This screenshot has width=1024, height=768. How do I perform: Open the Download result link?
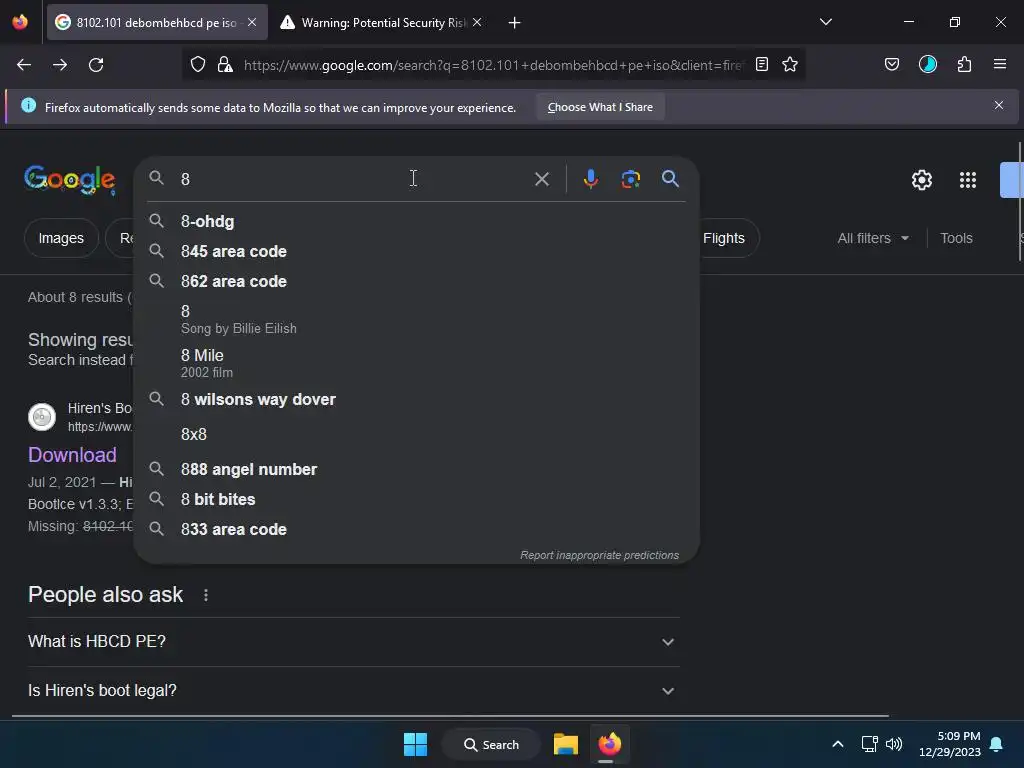pyautogui.click(x=72, y=455)
